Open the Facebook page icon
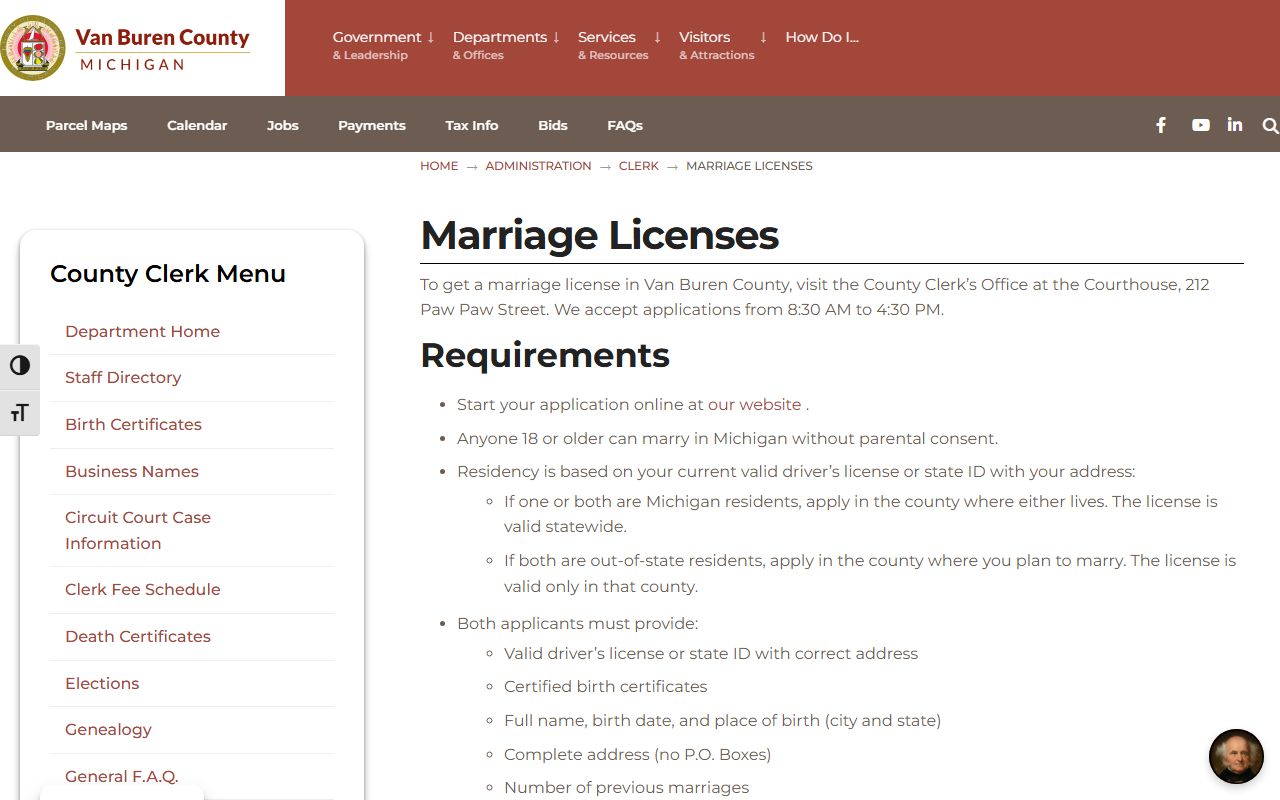This screenshot has height=800, width=1280. click(1161, 125)
